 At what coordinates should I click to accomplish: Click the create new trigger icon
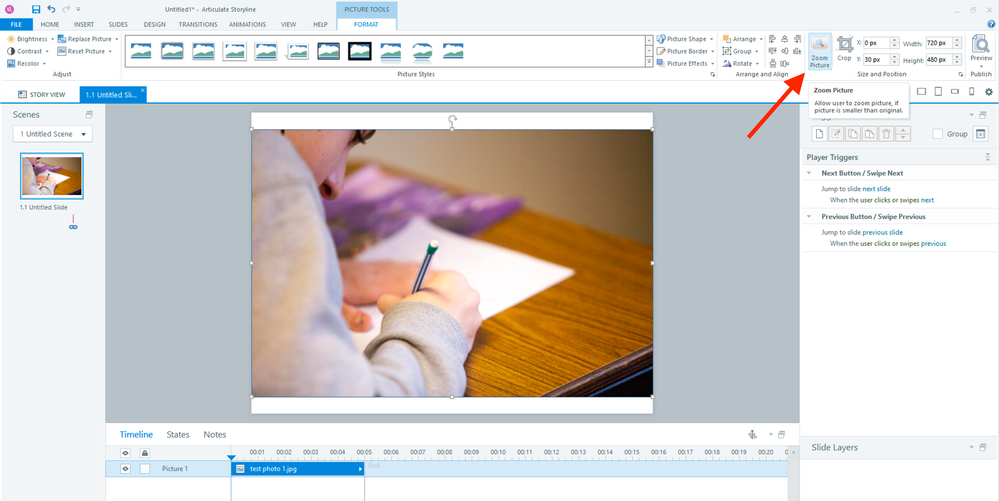coord(819,134)
